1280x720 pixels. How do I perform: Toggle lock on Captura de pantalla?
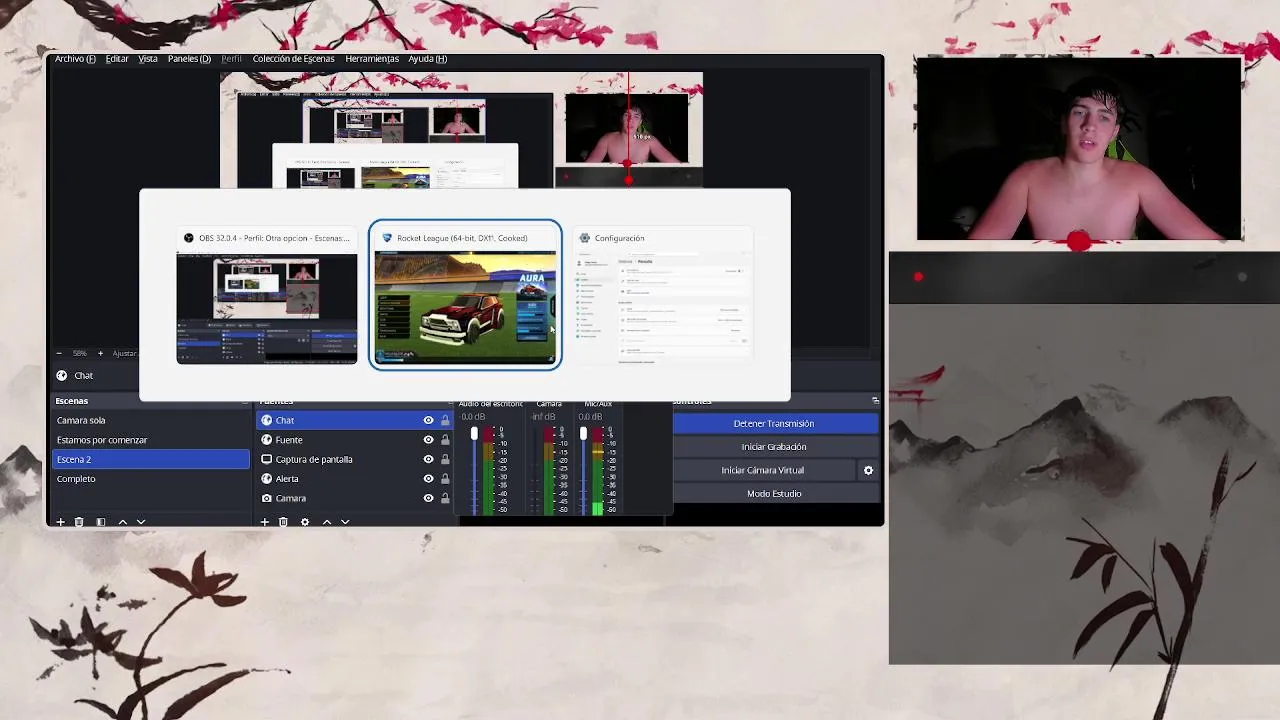coord(445,459)
